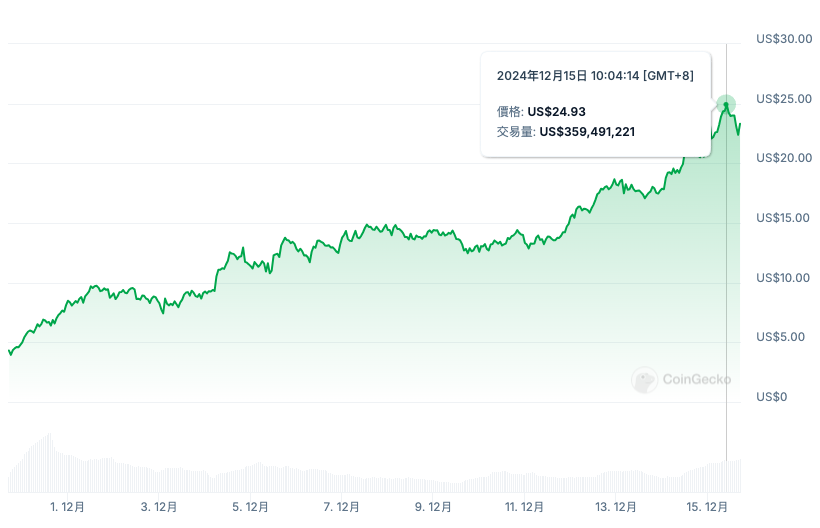Click the US$25.00 axis label
This screenshot has height=528, width=820.
[784, 98]
